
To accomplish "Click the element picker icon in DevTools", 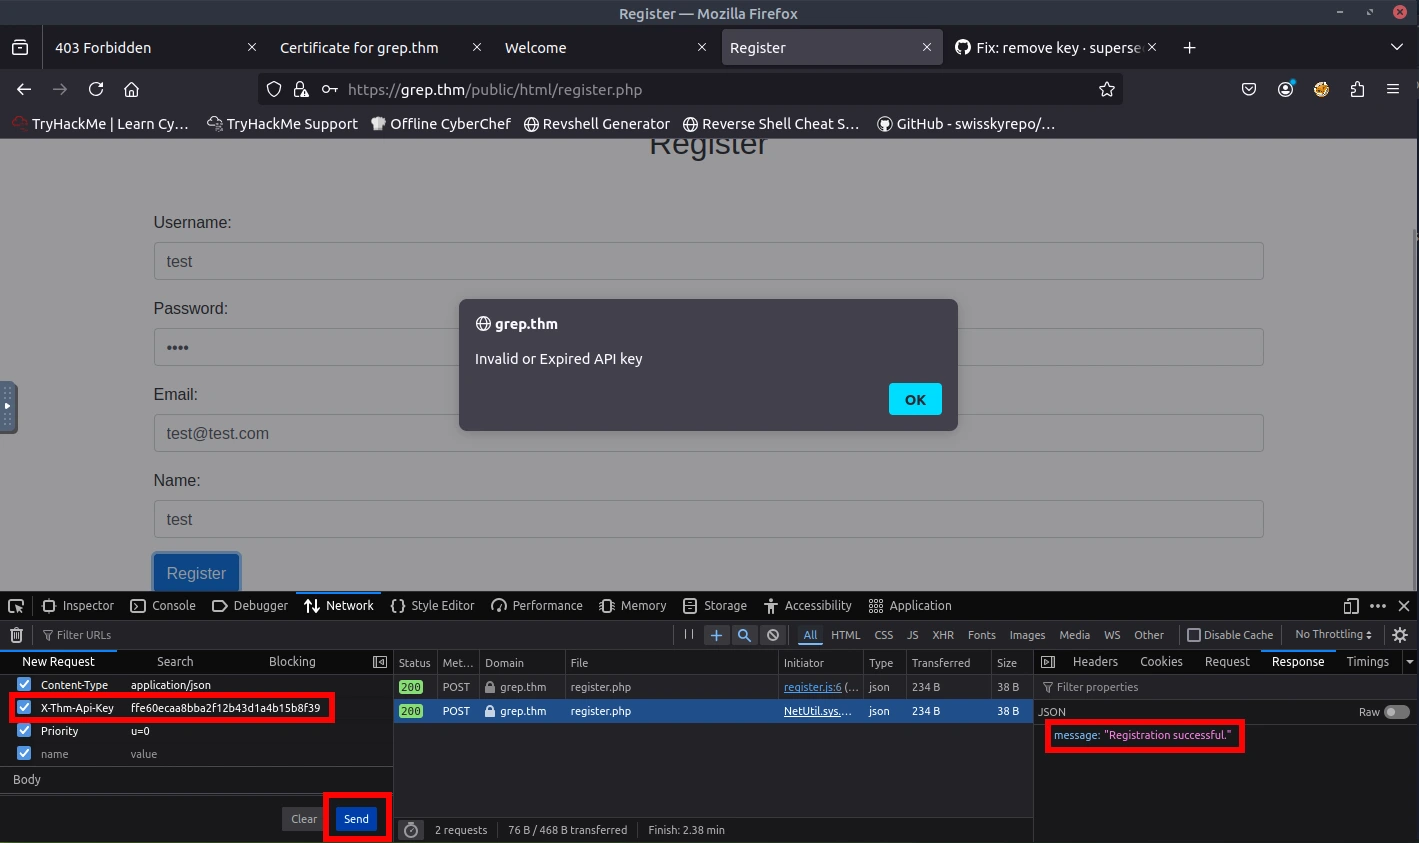I will [x=16, y=606].
